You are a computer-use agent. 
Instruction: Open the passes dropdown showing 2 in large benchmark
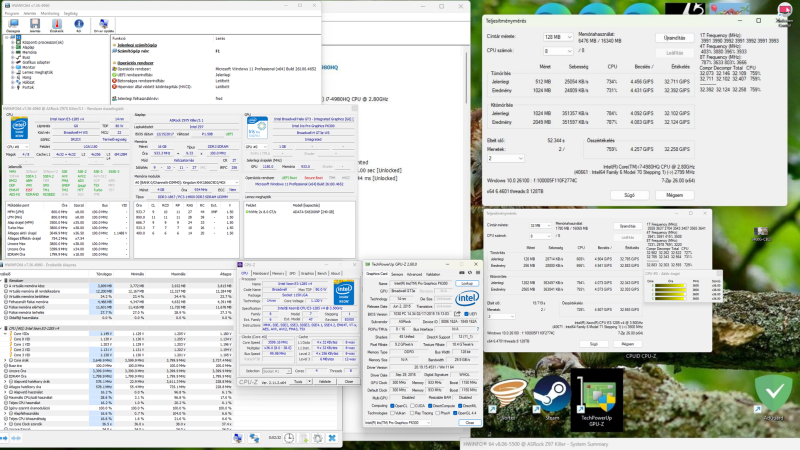point(505,158)
